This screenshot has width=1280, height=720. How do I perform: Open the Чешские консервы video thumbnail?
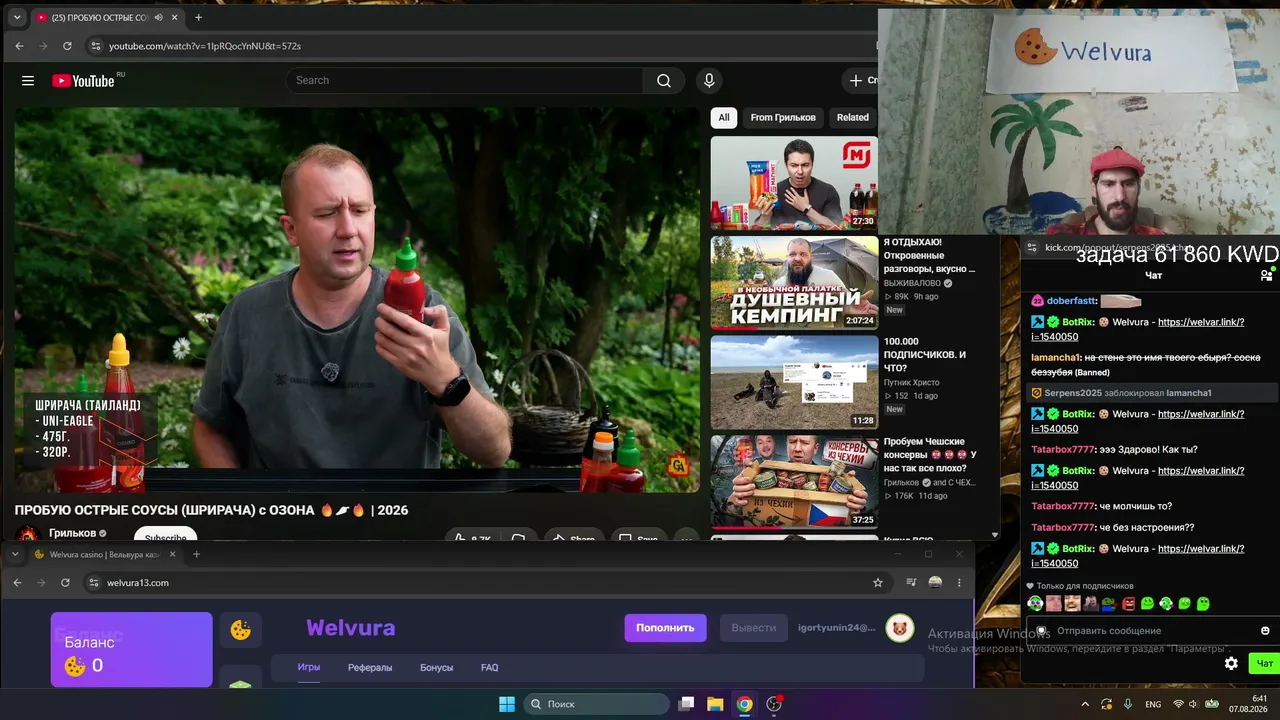click(794, 481)
